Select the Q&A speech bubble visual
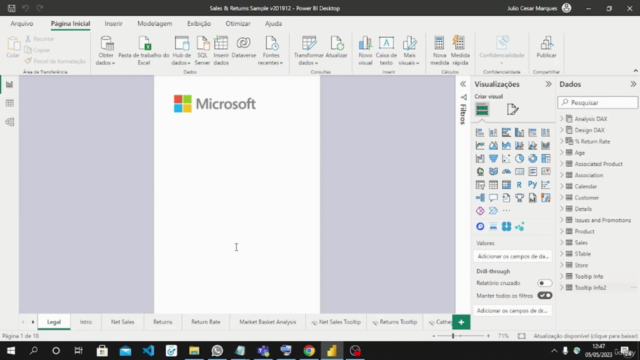The width and height of the screenshot is (640, 360). (x=493, y=198)
